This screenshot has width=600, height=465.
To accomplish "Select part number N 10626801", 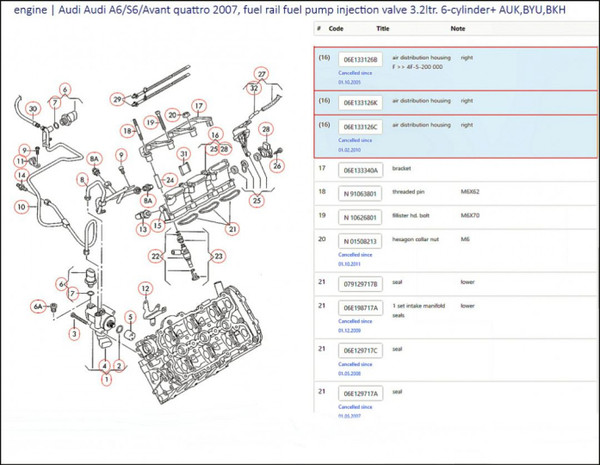I will 359,216.
